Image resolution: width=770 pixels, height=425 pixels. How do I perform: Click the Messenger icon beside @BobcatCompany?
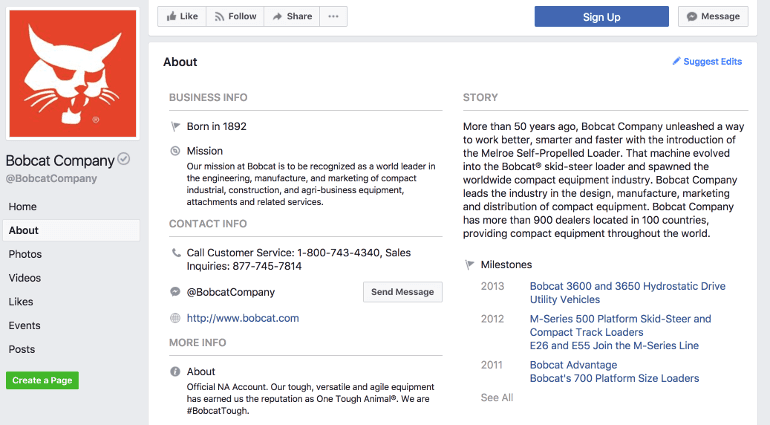[x=176, y=292]
